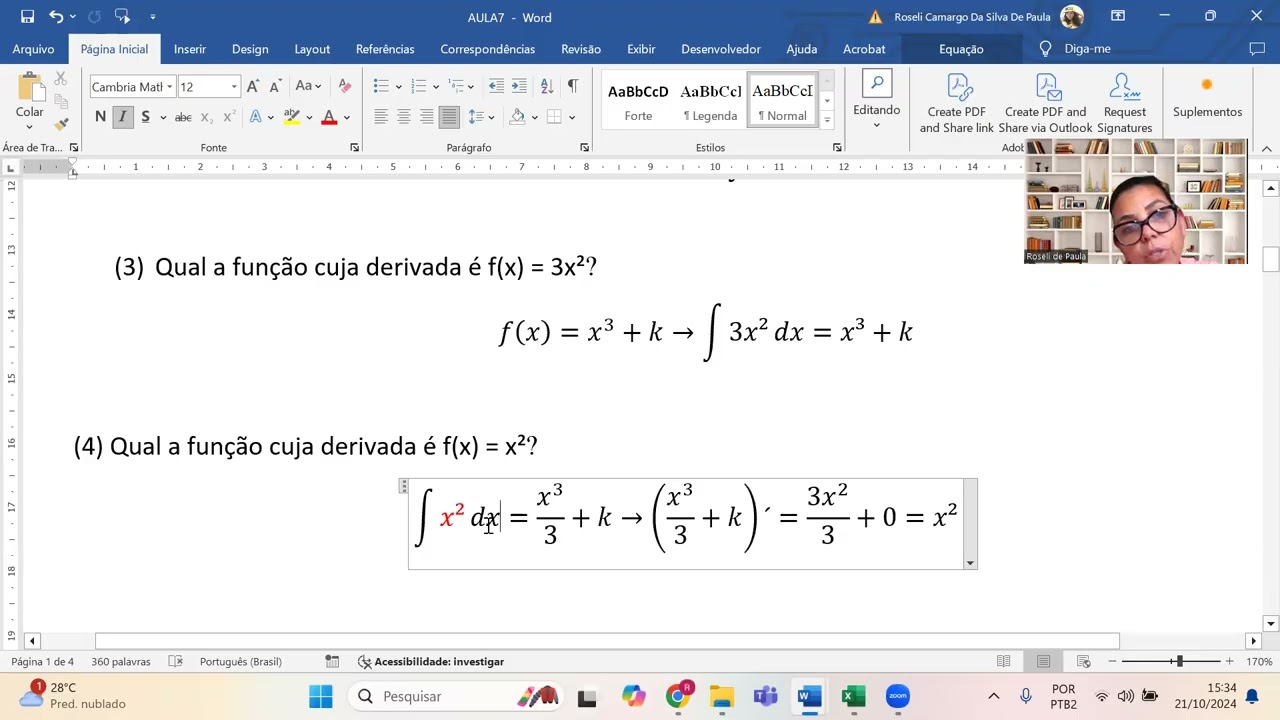Screen dimensions: 1280x720
Task: Toggle strikethrough (abc) formatting
Action: coord(183,117)
